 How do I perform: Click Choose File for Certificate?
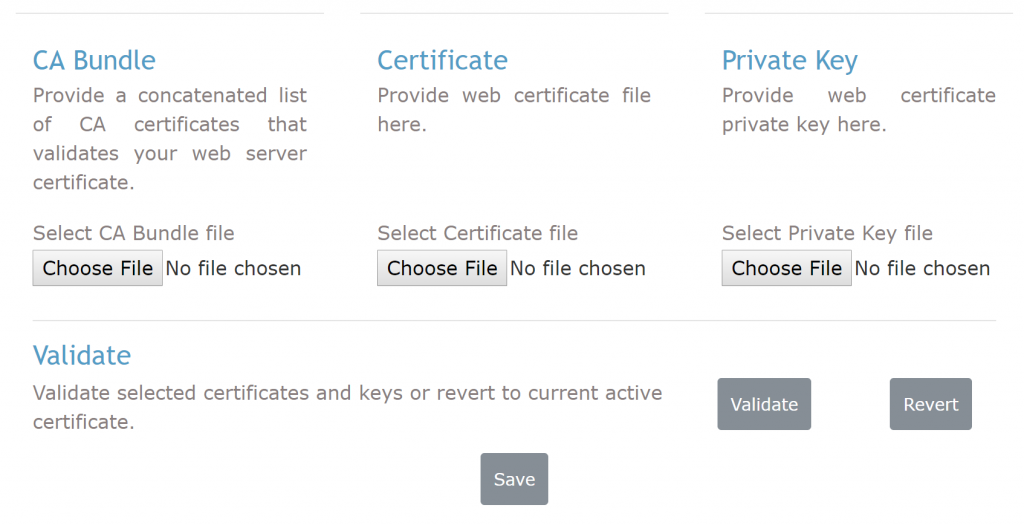[442, 268]
